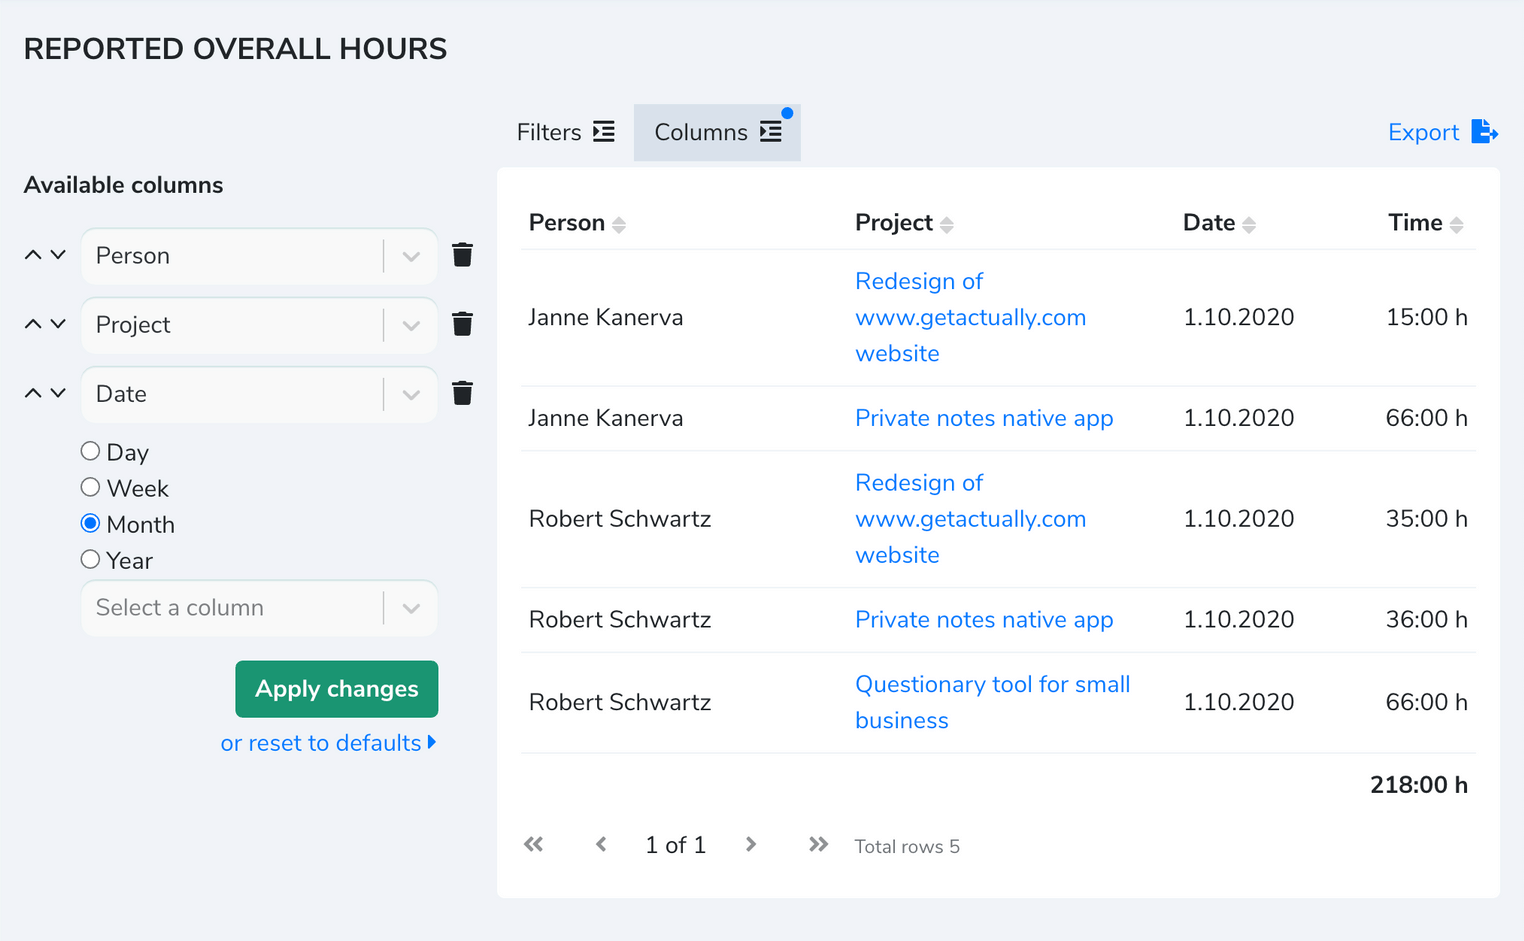This screenshot has width=1524, height=941.
Task: Move the Person column down with its arrow
Action: [x=57, y=255]
